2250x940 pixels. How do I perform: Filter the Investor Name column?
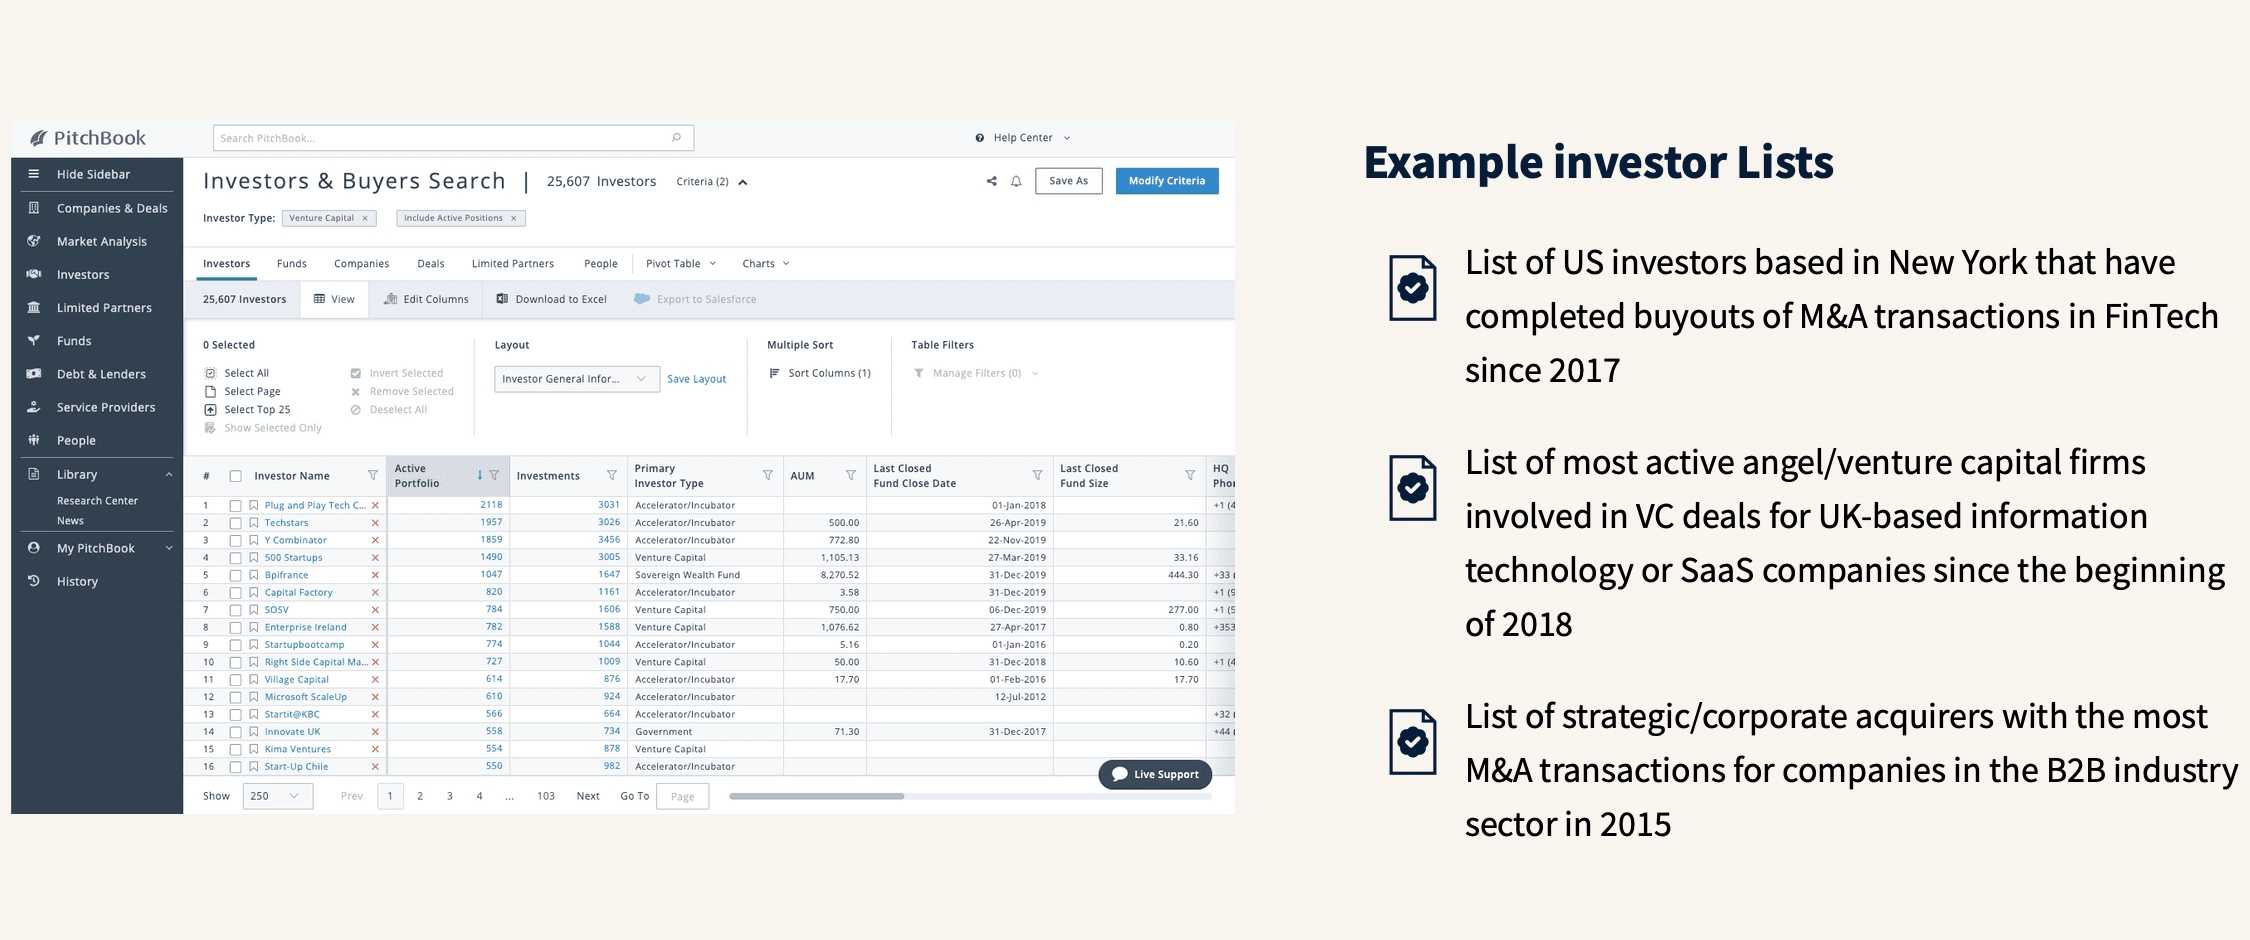pyautogui.click(x=373, y=476)
